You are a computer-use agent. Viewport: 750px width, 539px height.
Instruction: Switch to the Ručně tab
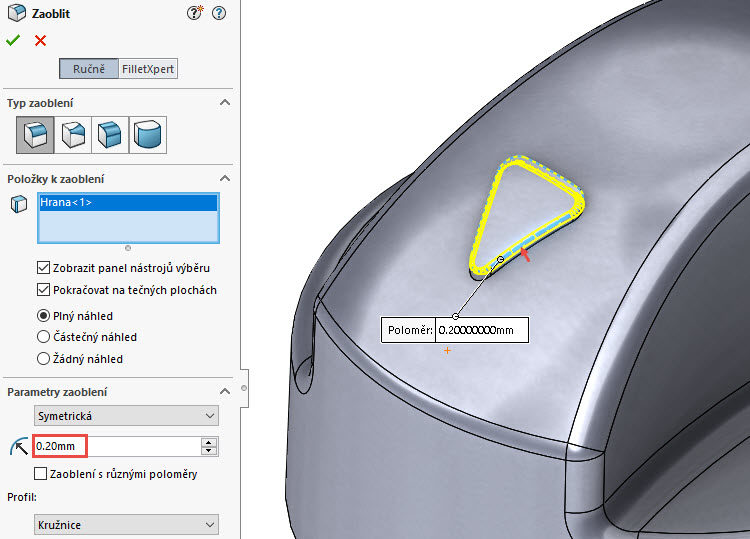tap(89, 69)
